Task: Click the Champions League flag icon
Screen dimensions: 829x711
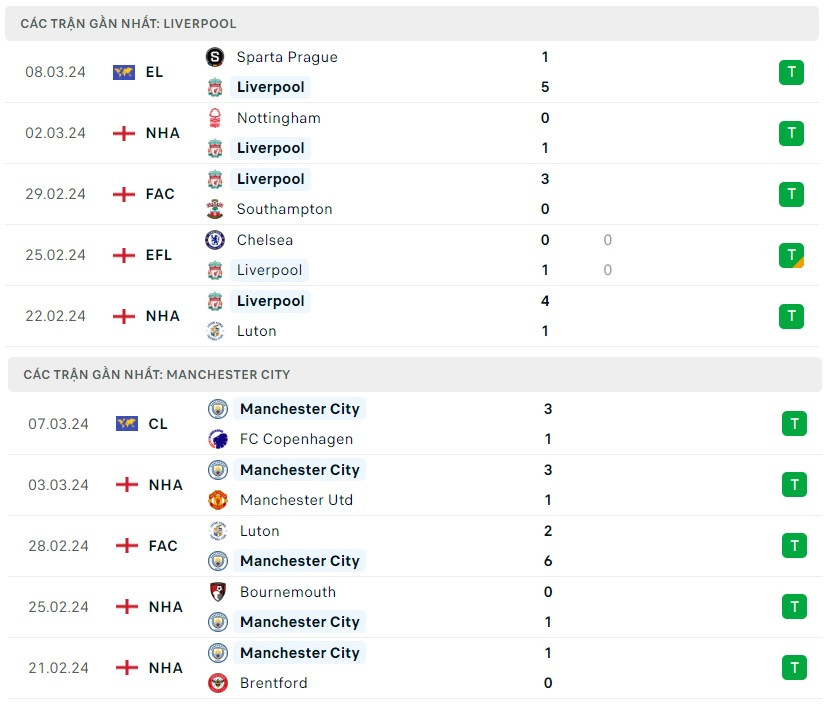Action: (127, 424)
